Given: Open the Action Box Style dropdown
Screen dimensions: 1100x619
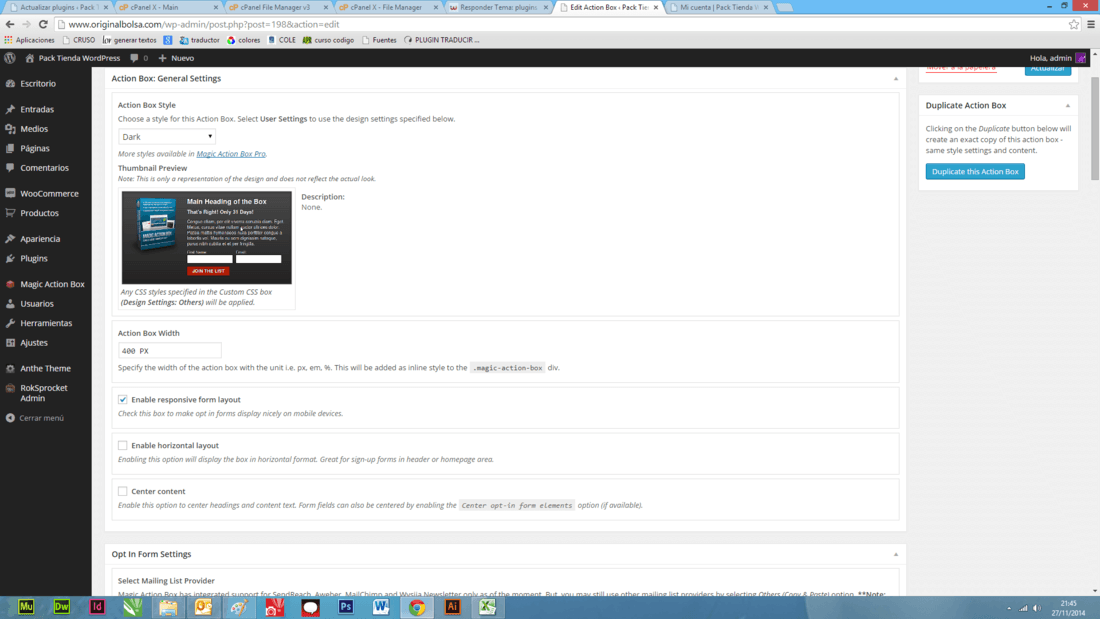Looking at the screenshot, I should click(x=167, y=137).
